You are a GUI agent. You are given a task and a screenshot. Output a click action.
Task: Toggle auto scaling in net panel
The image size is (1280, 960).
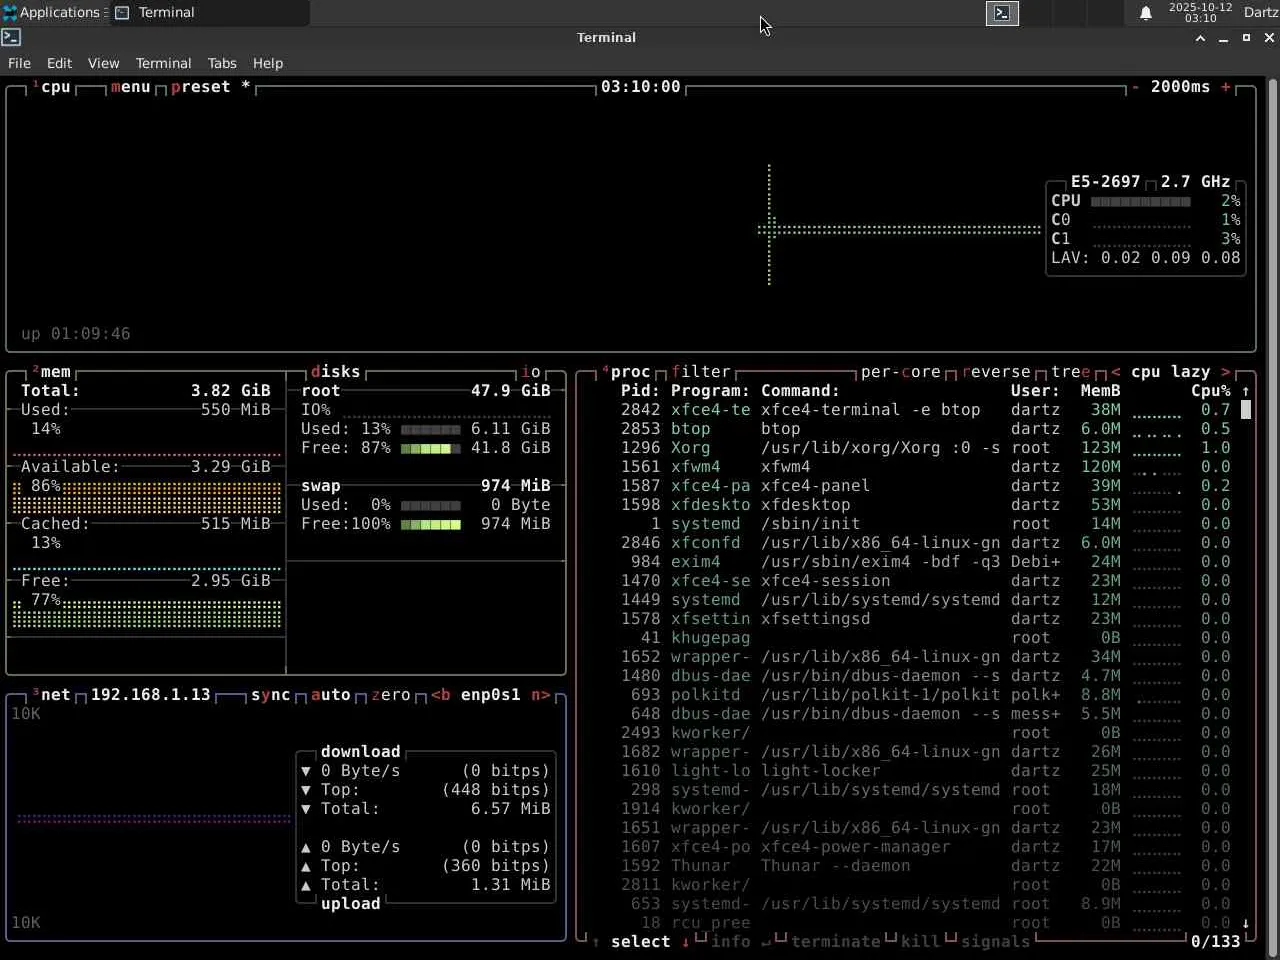tap(330, 695)
